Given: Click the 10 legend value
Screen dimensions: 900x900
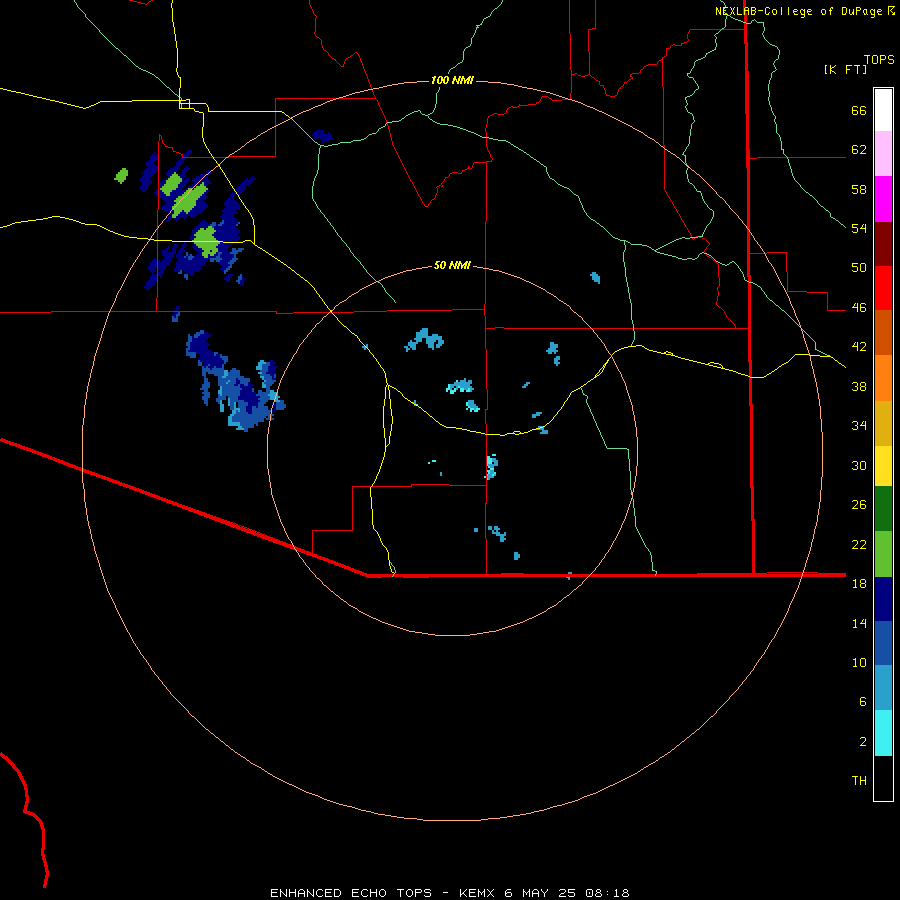Looking at the screenshot, I should click(x=859, y=662).
